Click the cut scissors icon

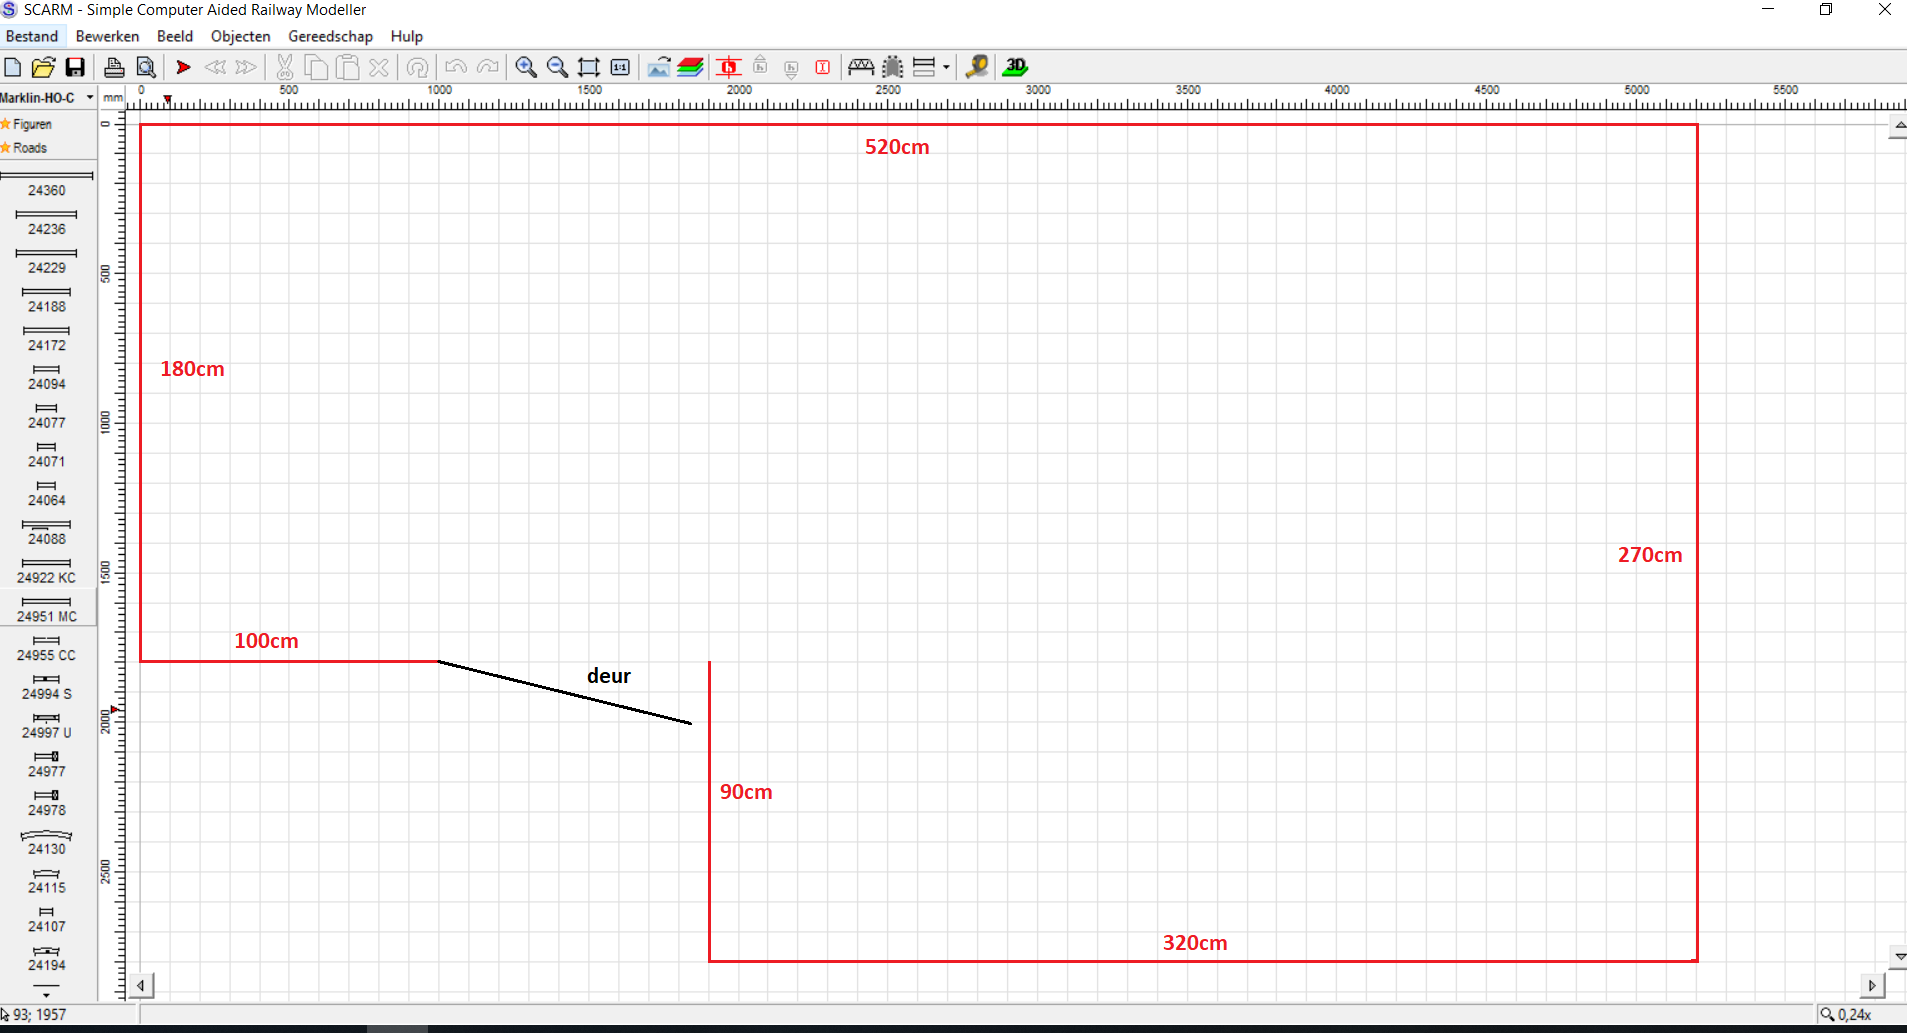click(x=285, y=67)
